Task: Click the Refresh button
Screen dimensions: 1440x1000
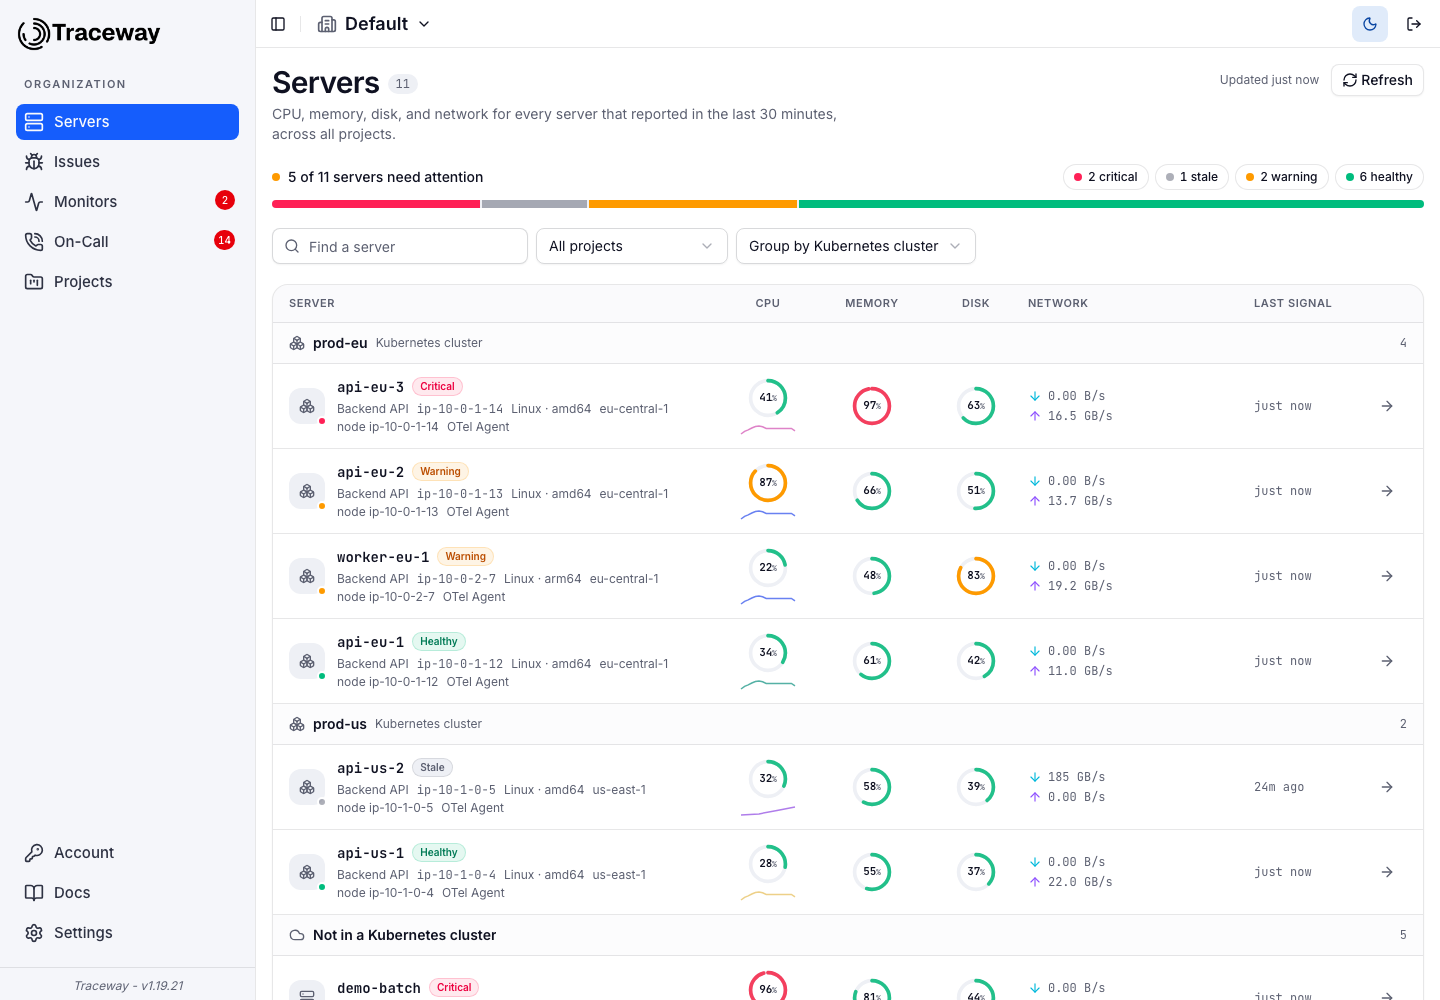Action: [x=1377, y=80]
